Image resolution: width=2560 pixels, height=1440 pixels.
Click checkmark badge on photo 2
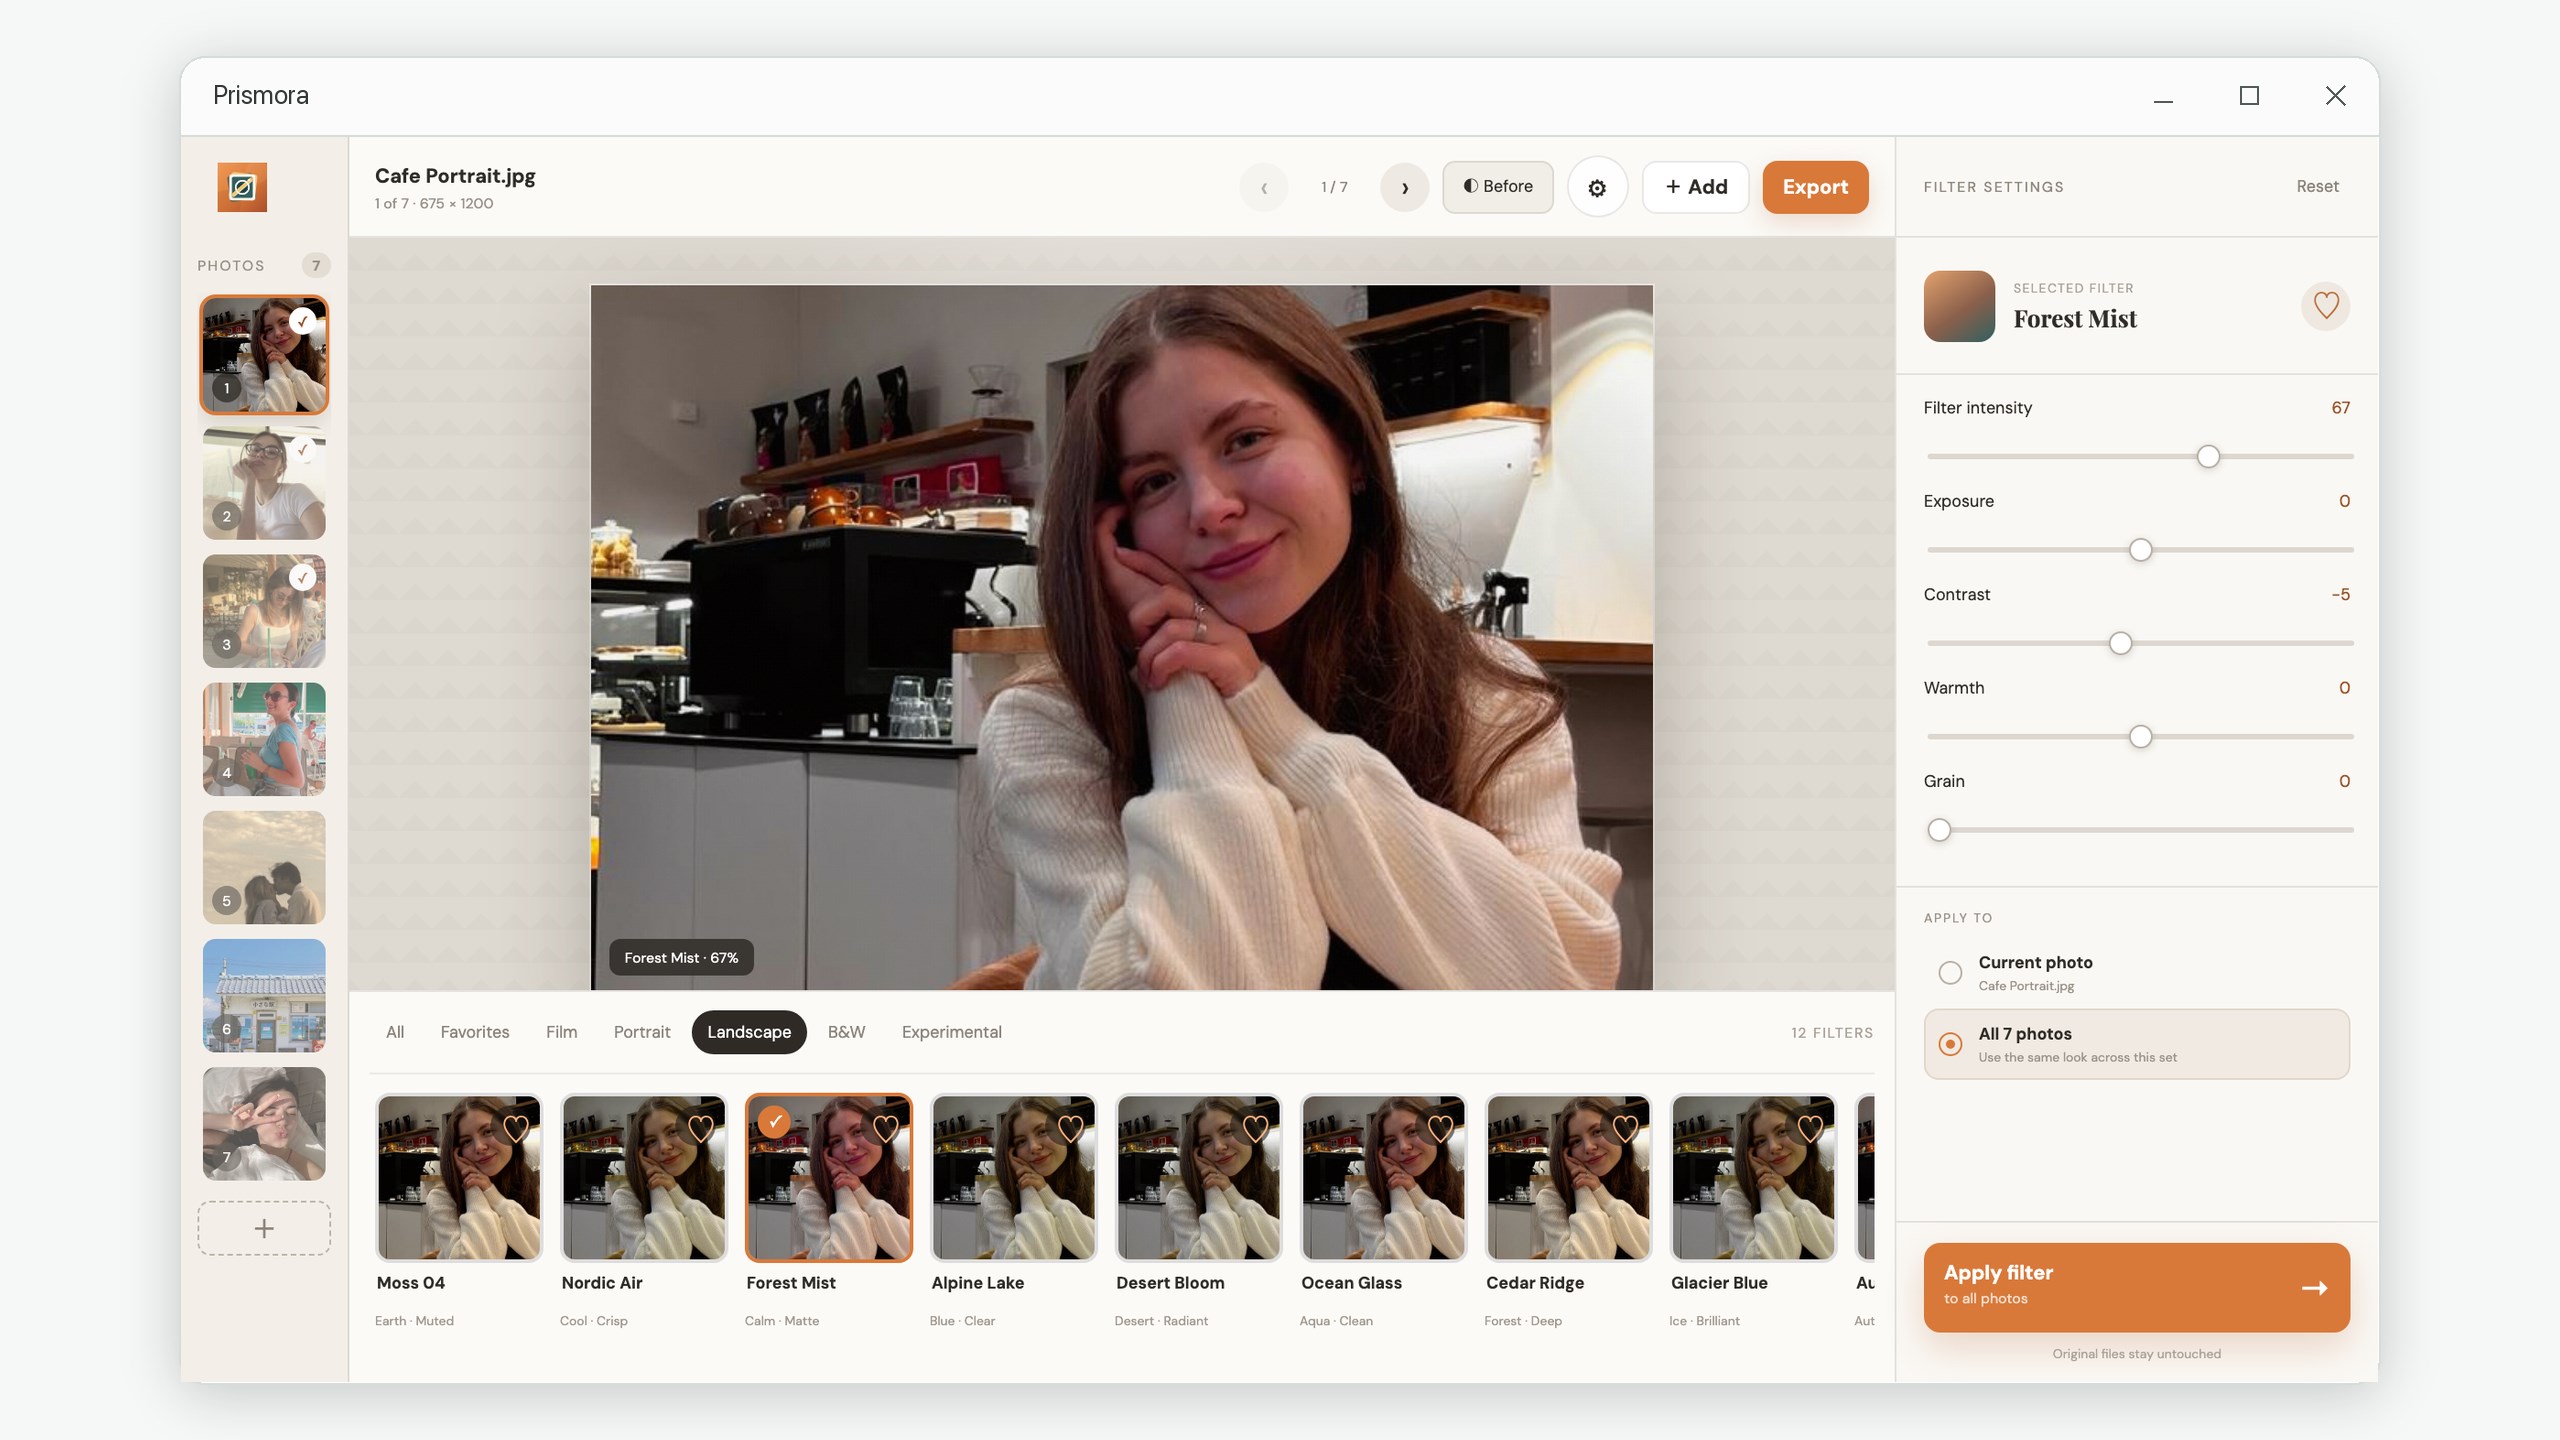click(x=302, y=450)
